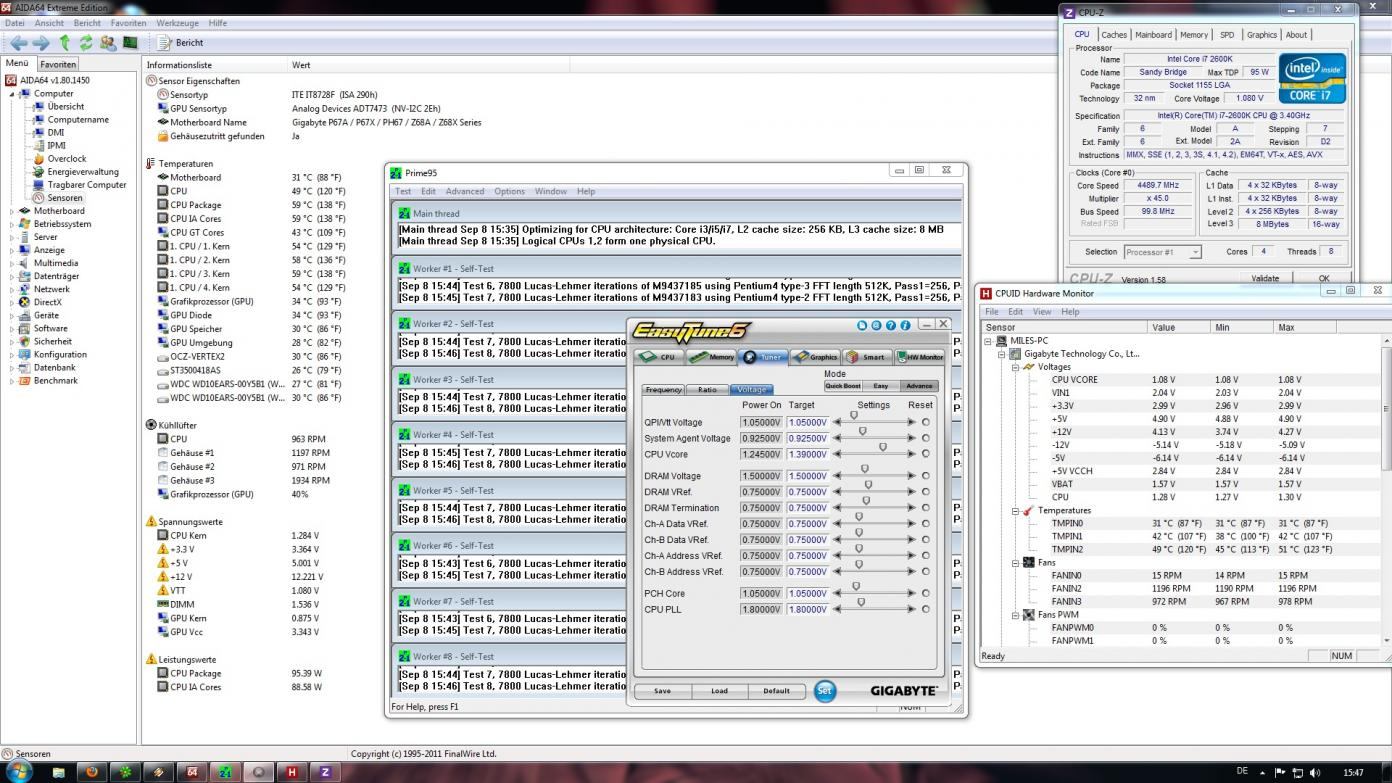Click AIDA64 back arrow toolbar icon
This screenshot has height=783, width=1392.
(x=19, y=43)
